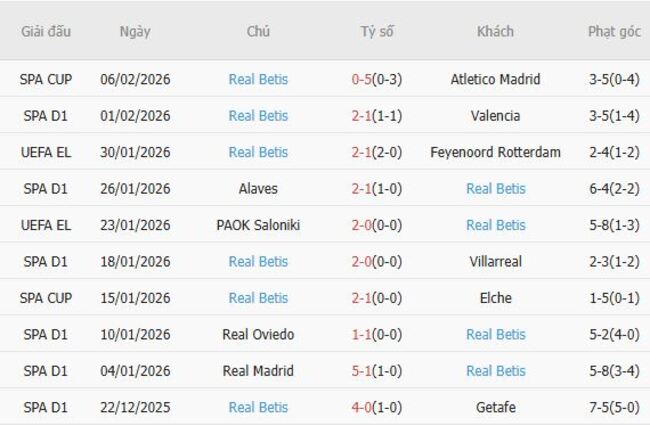This screenshot has width=650, height=426.
Task: Click Elche in the guest column
Action: coord(495,298)
